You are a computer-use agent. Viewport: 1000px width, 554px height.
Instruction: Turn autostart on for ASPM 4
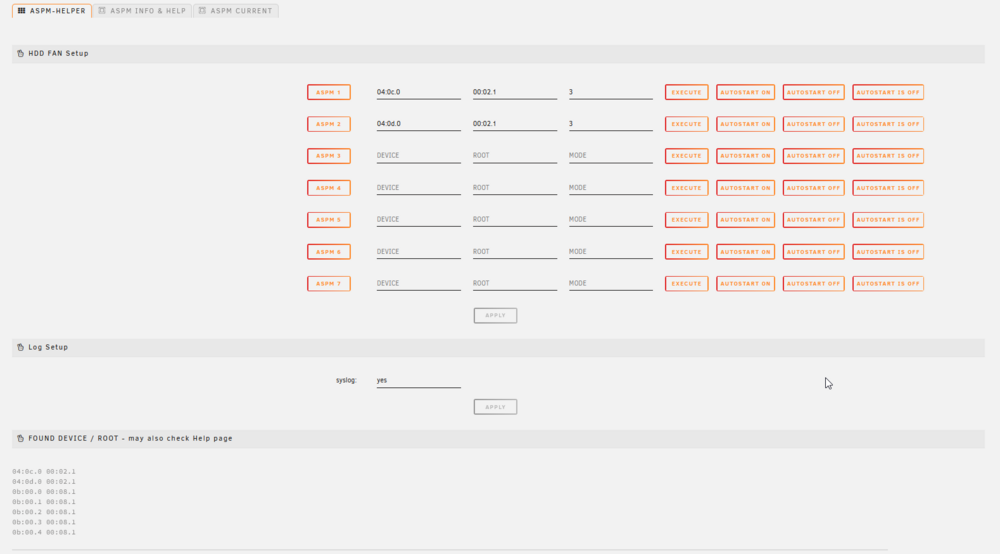click(x=745, y=188)
